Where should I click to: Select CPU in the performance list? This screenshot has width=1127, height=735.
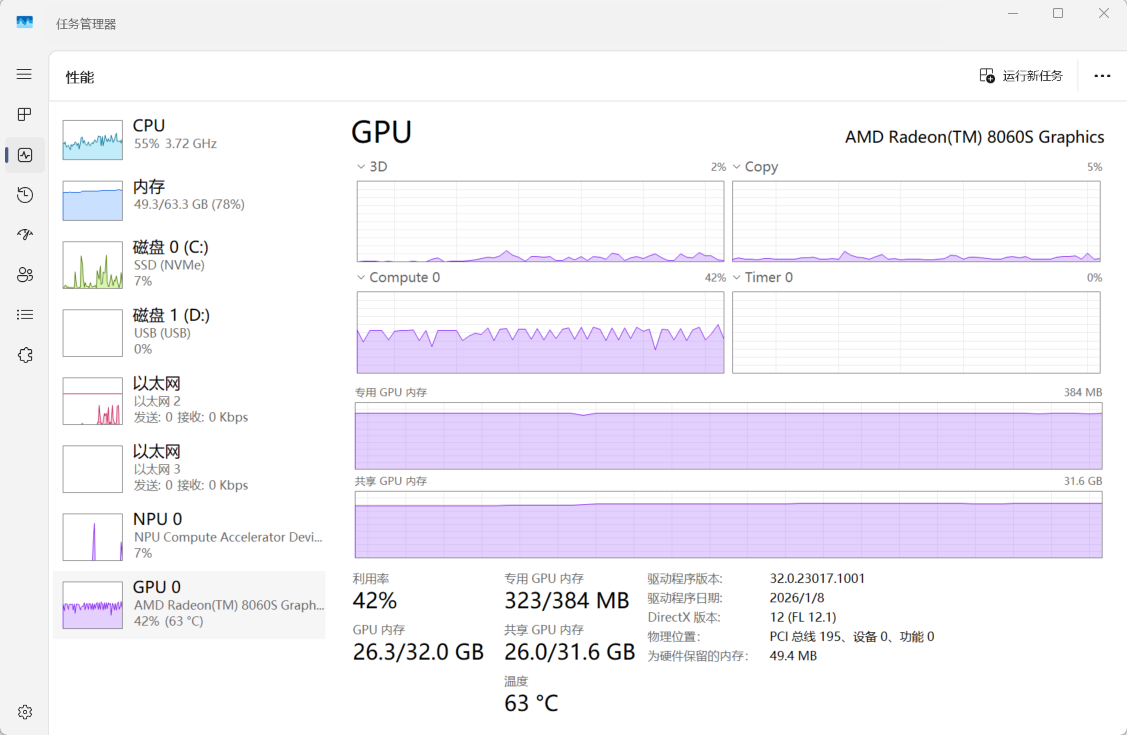(x=190, y=135)
